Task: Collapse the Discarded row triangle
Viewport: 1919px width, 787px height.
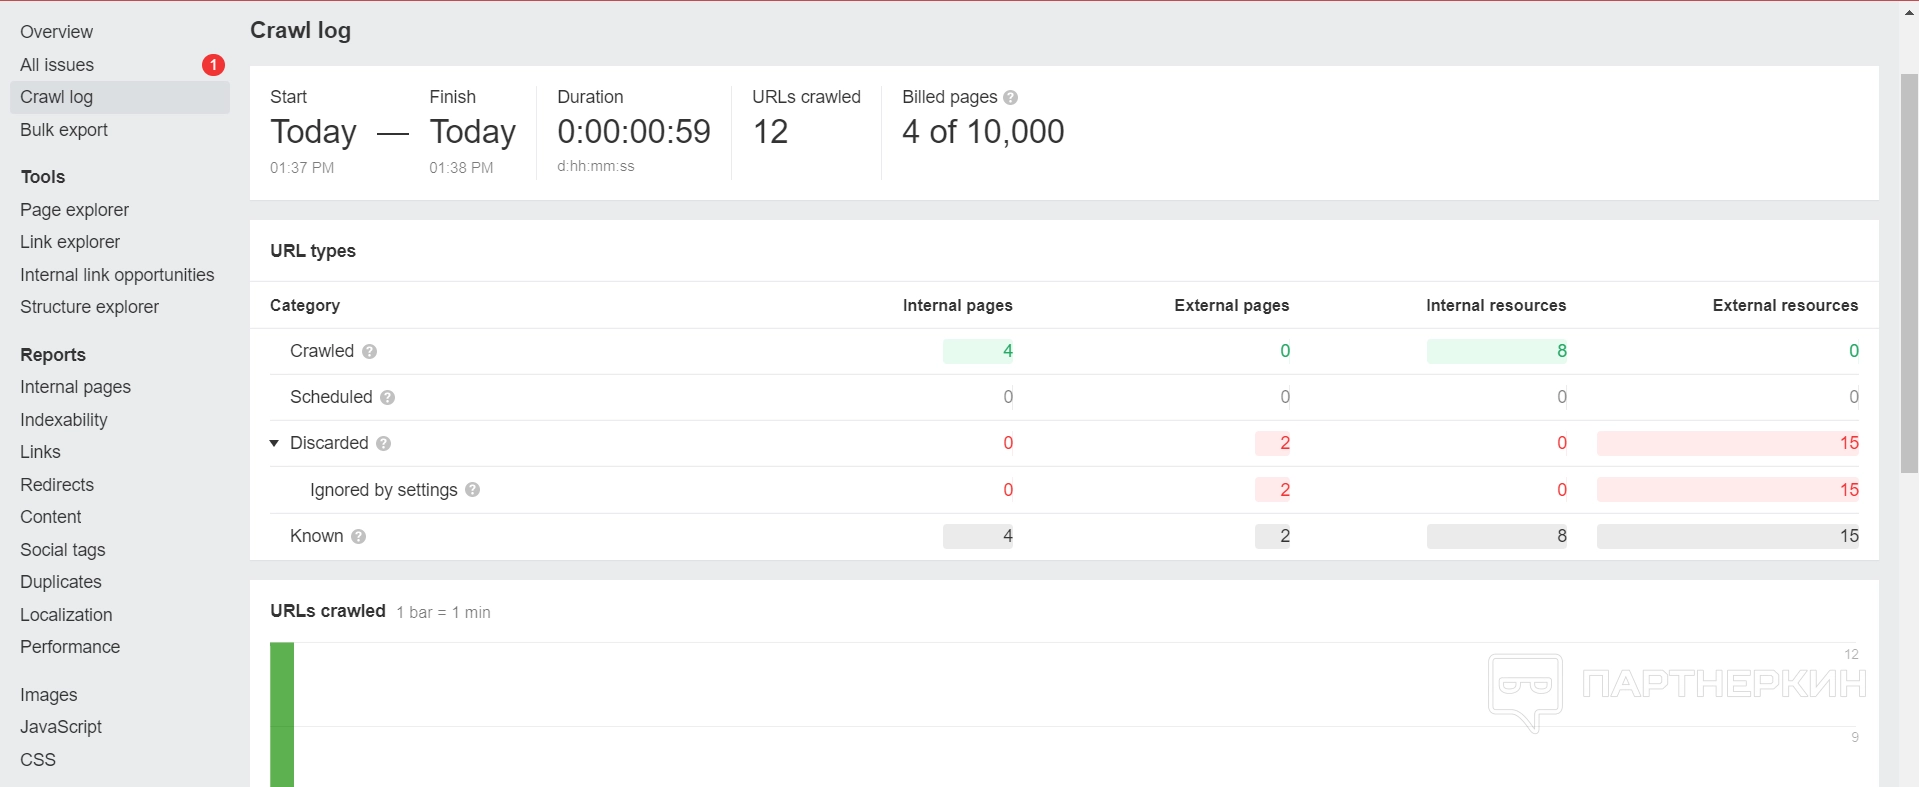Action: point(274,443)
